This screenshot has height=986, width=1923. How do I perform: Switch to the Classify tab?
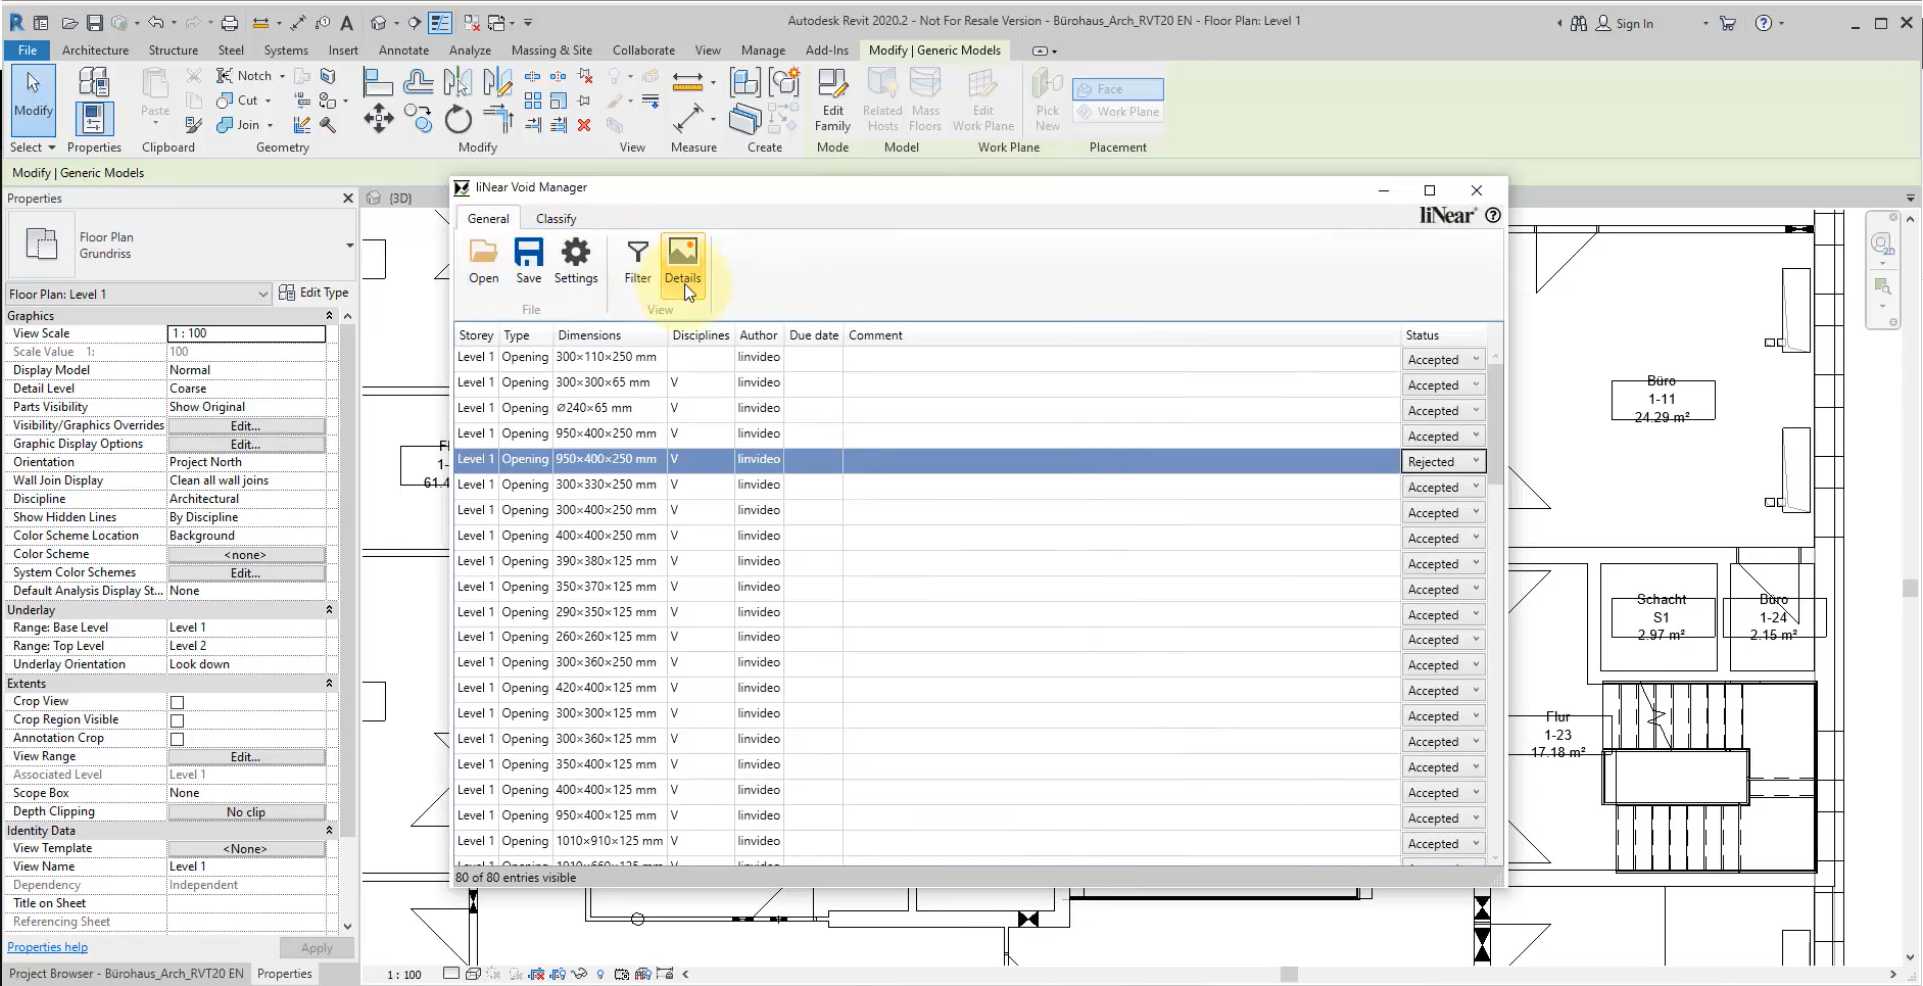coord(555,219)
